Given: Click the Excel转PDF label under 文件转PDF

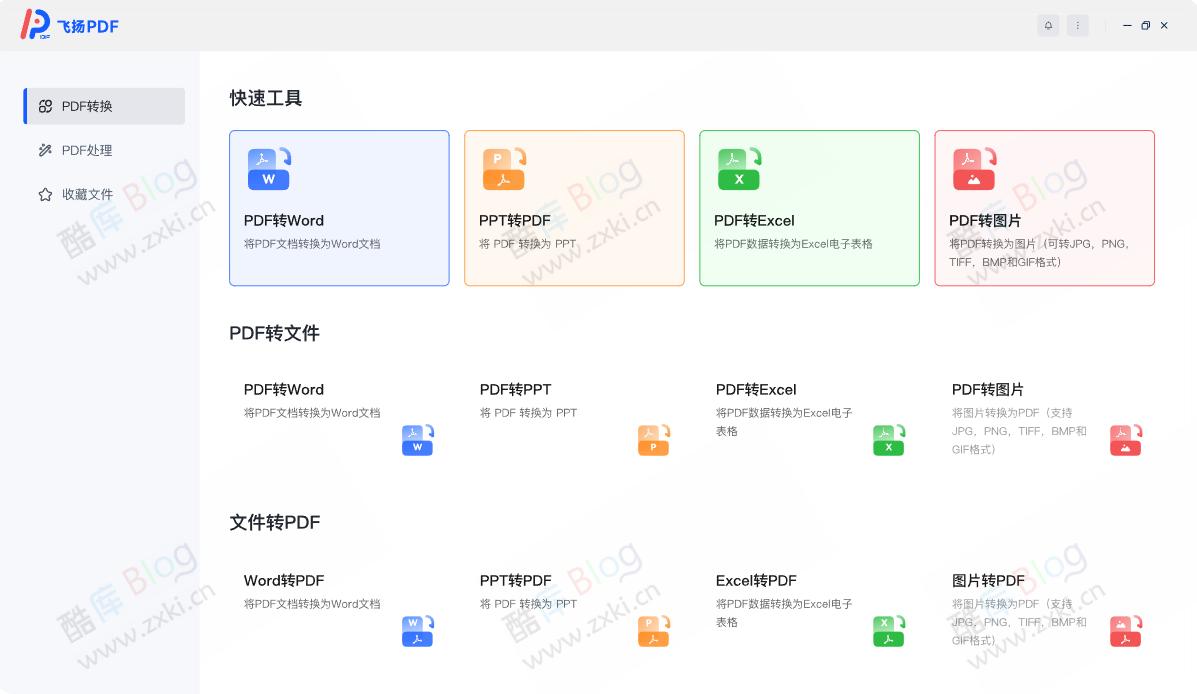Looking at the screenshot, I should [x=755, y=580].
